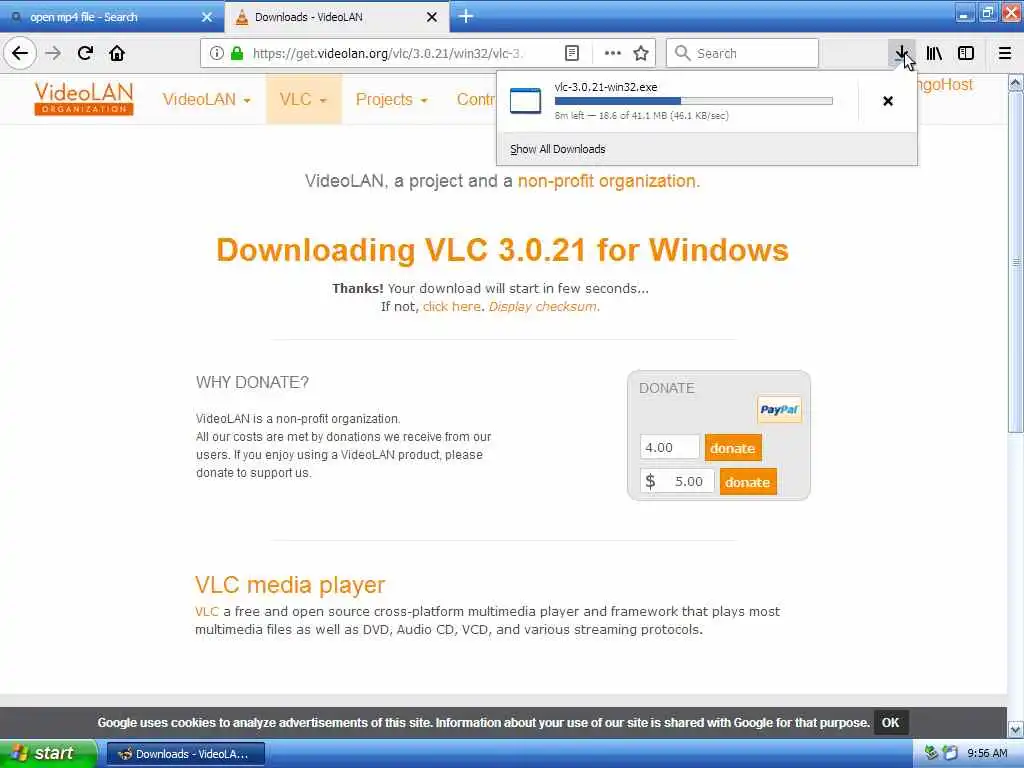Click the 'Downloading VLC 3.0.21 for Windows' heading
Image resolution: width=1024 pixels, height=768 pixels.
point(502,249)
